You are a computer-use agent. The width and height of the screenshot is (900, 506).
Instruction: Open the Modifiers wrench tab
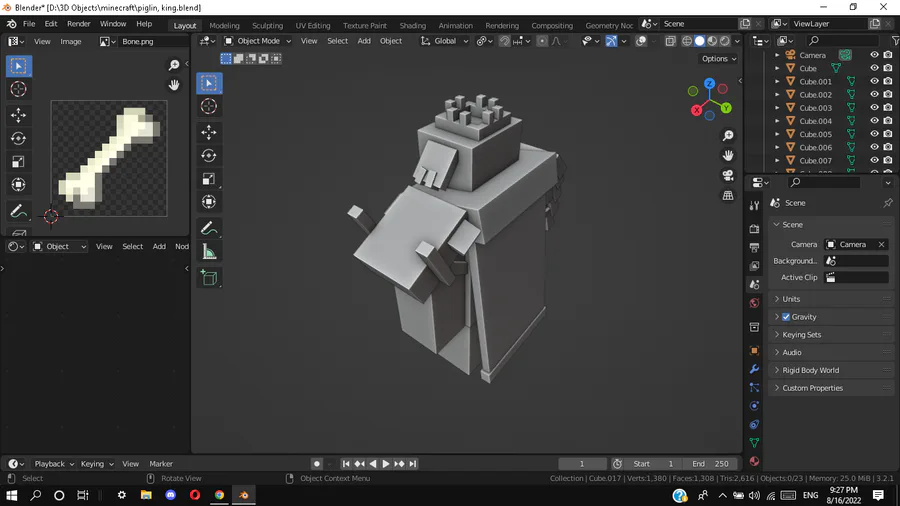point(754,369)
